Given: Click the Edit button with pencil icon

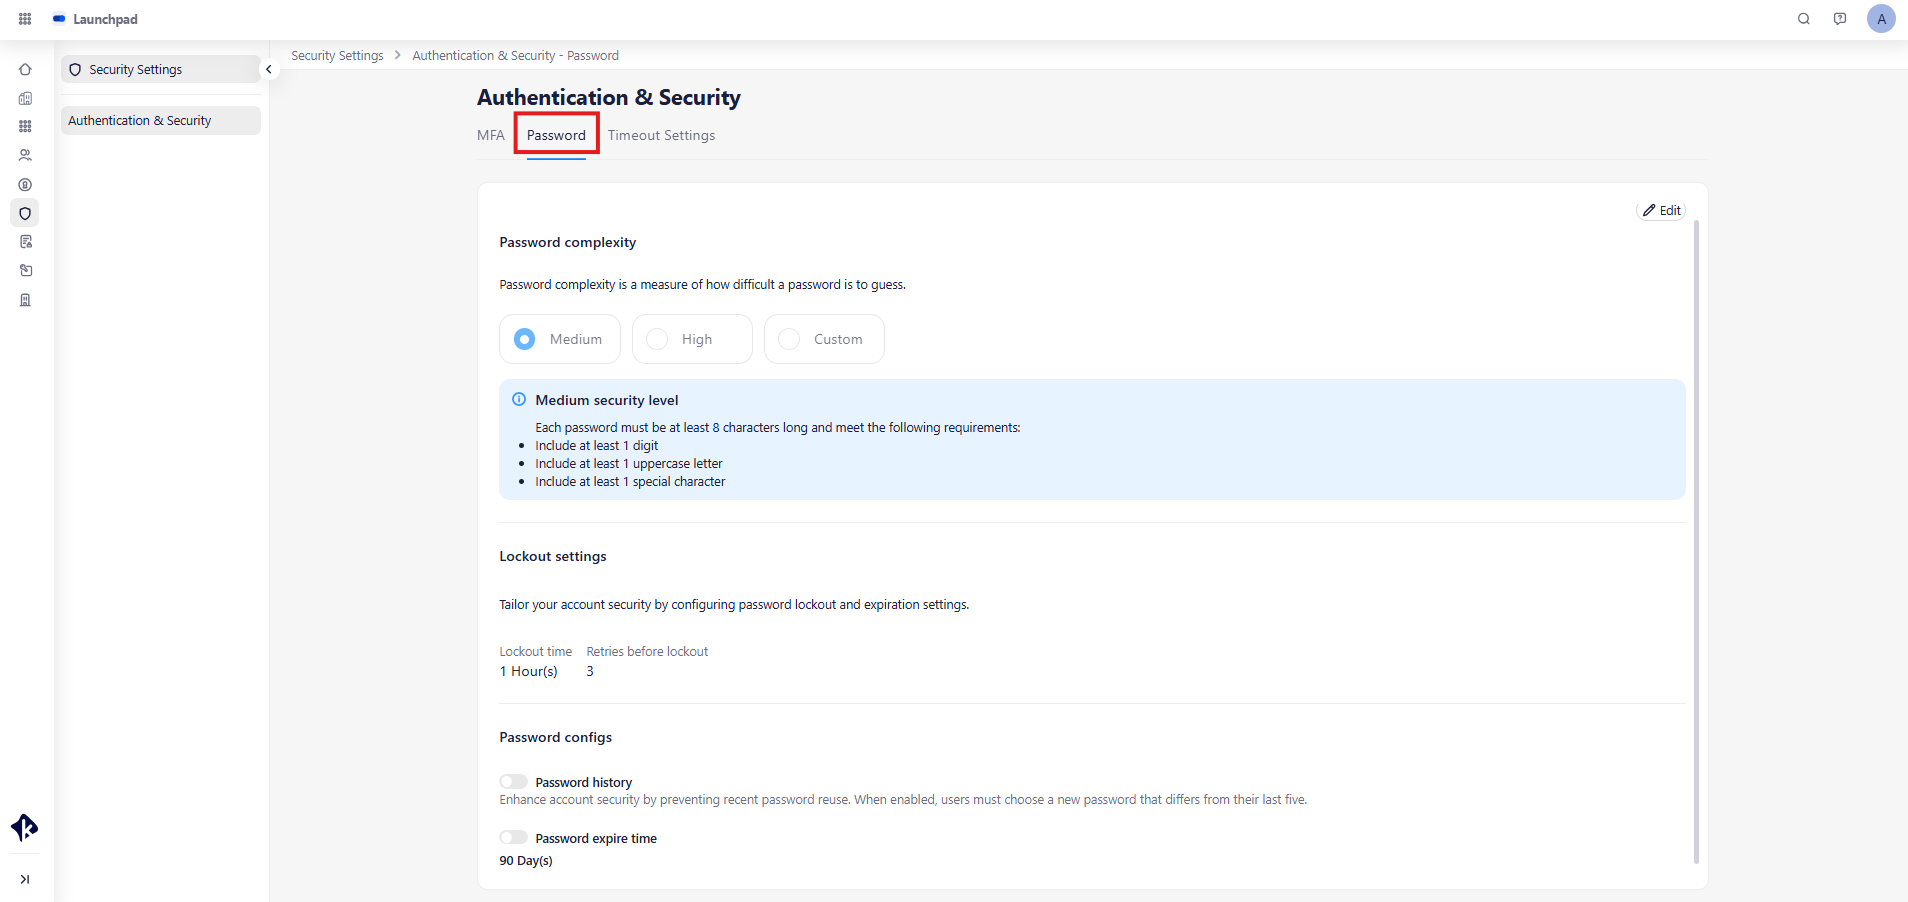Looking at the screenshot, I should [x=1661, y=210].
